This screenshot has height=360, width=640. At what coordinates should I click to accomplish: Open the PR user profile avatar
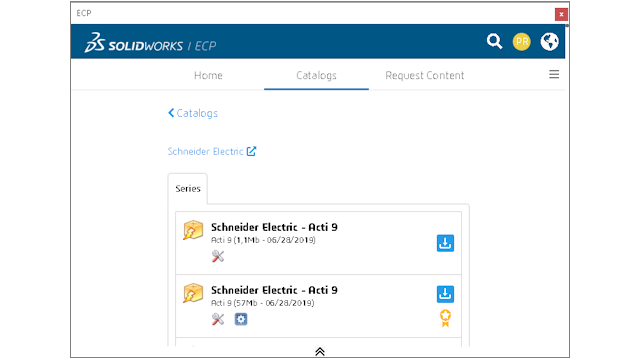click(x=522, y=42)
